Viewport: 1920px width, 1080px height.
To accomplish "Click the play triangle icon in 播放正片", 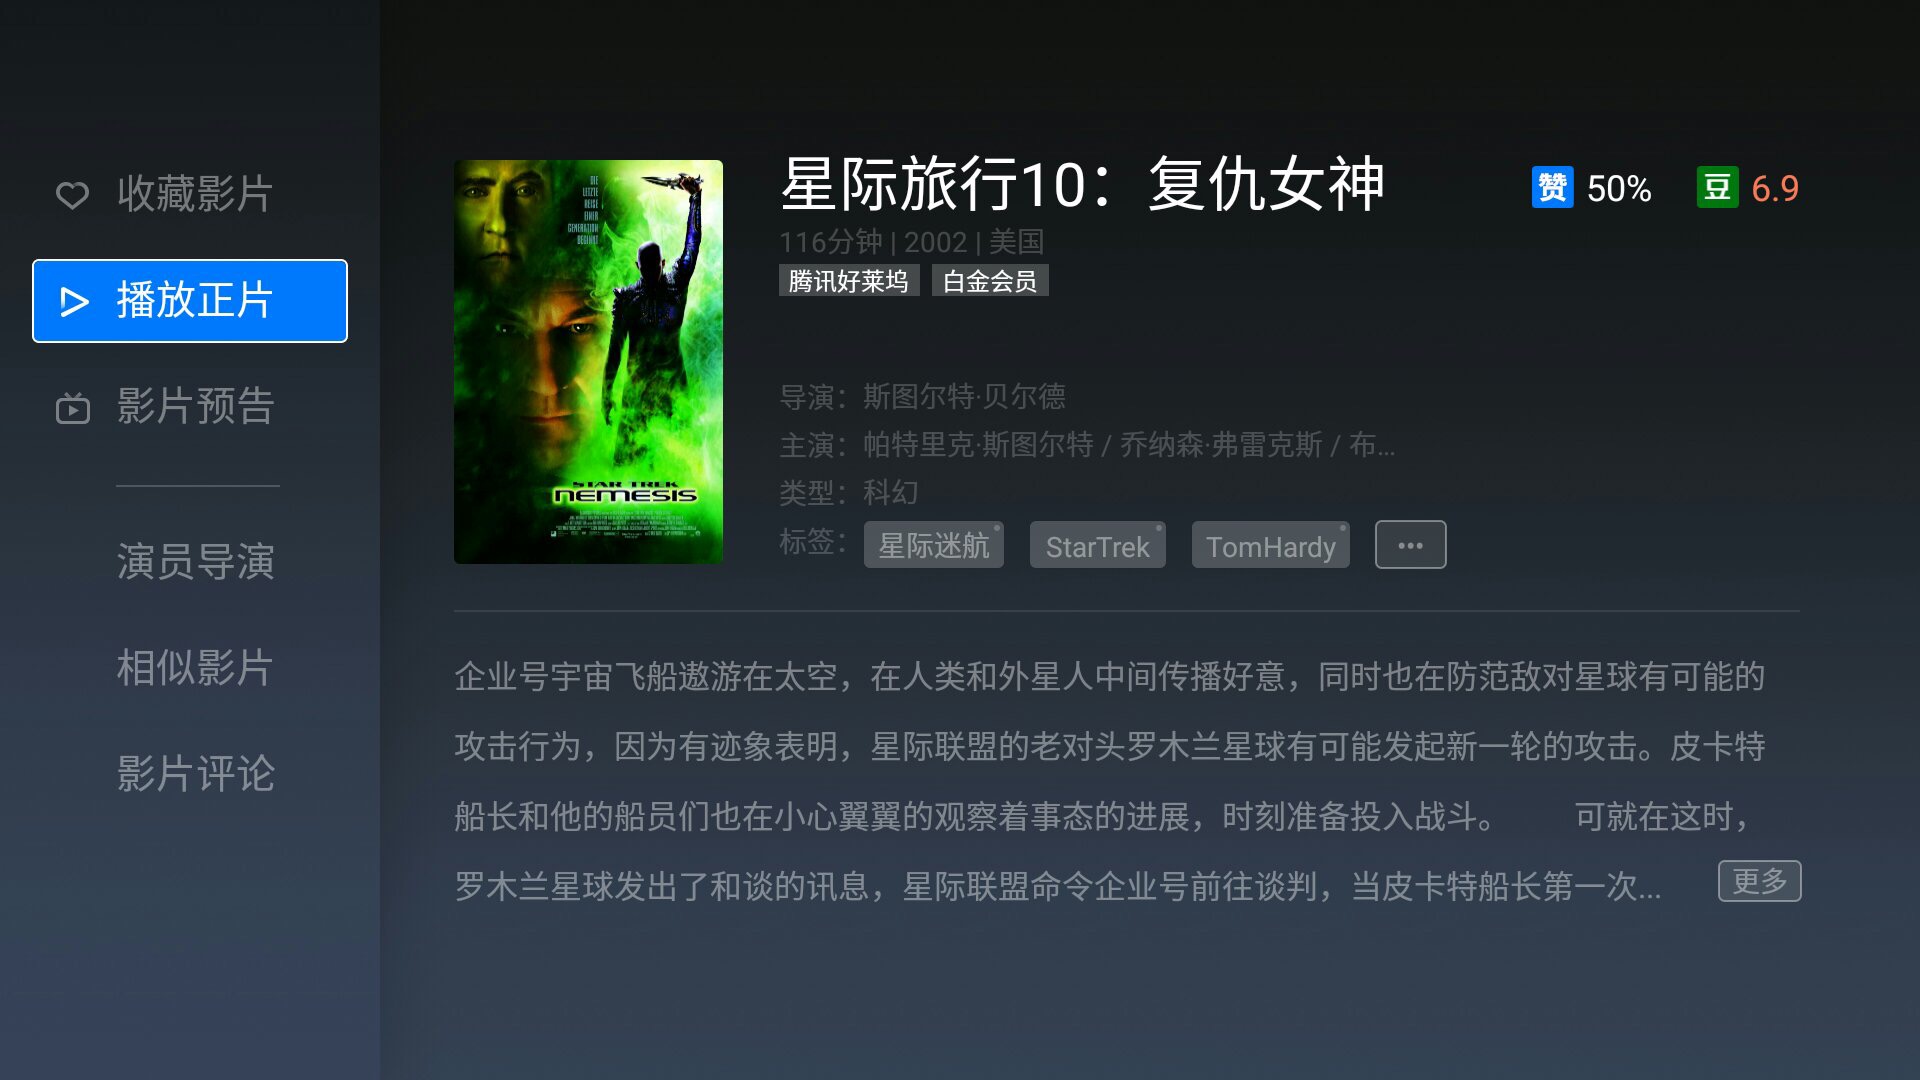I will 74,301.
